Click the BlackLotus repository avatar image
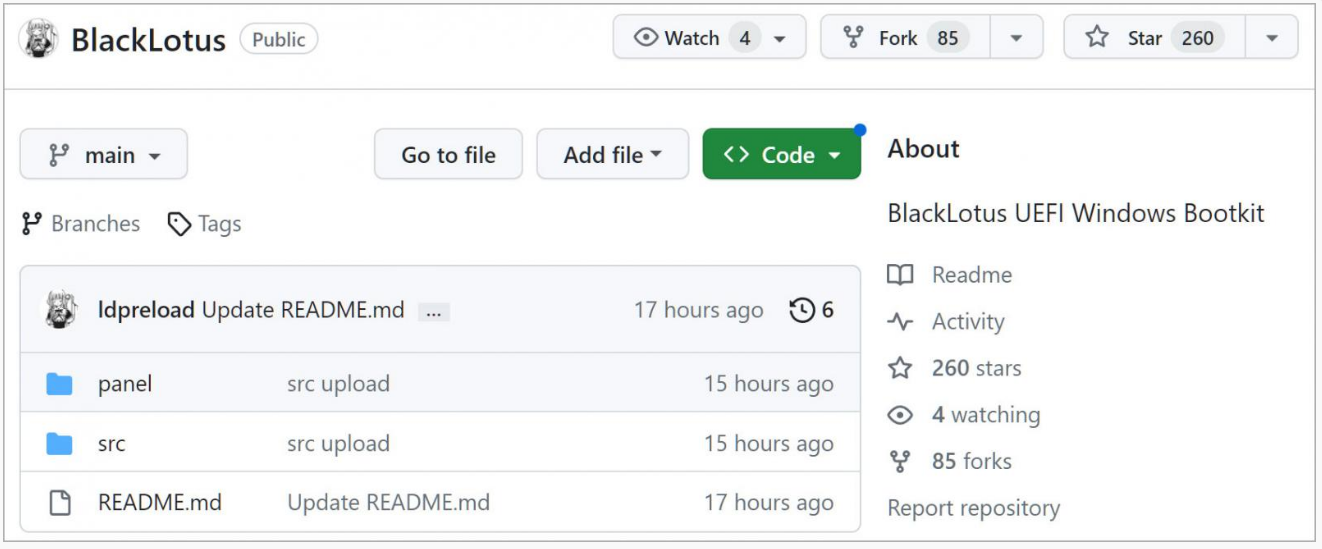1322x549 pixels. 38,39
